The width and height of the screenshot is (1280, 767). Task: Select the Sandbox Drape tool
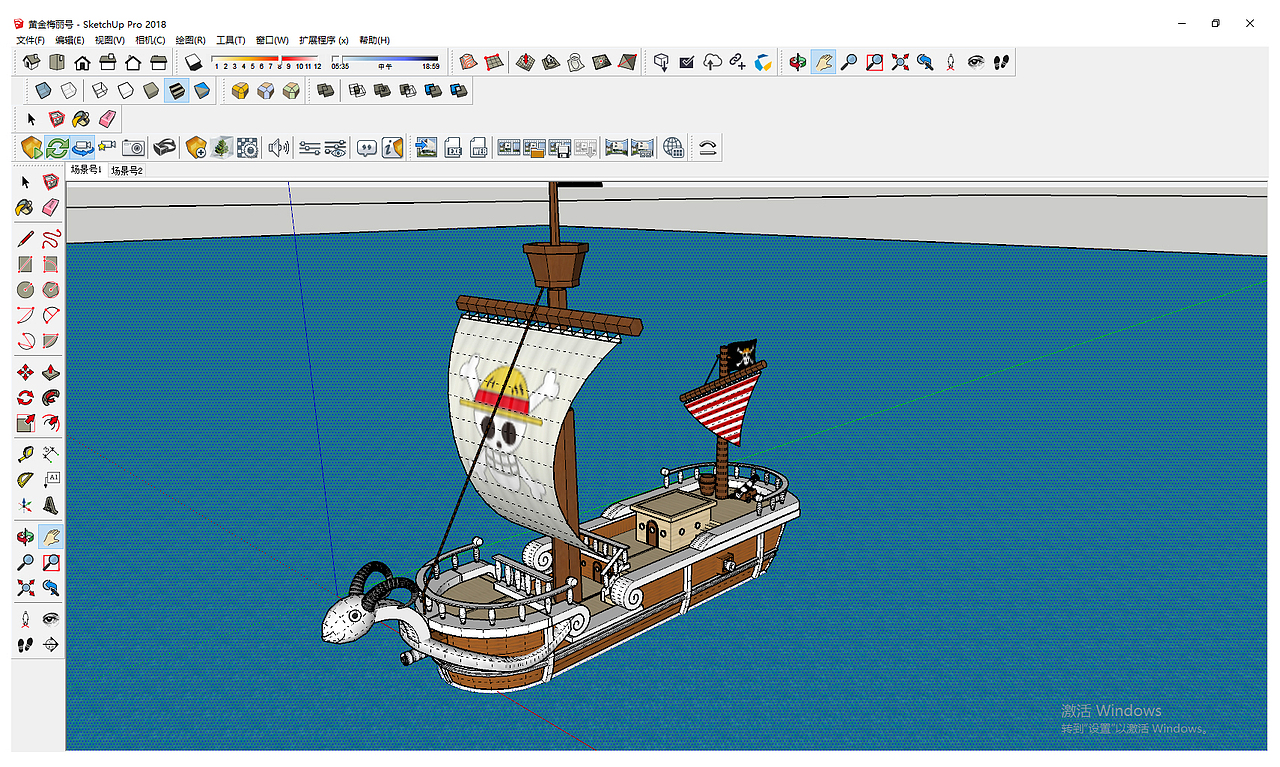tap(576, 62)
